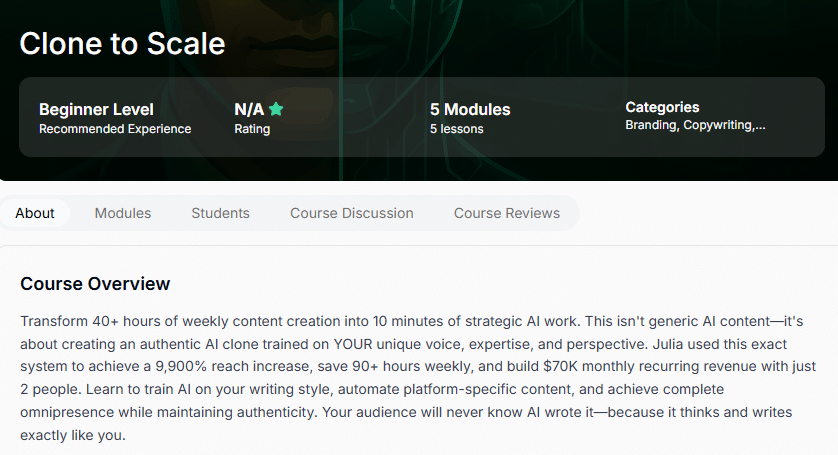Image resolution: width=838 pixels, height=455 pixels.
Task: Click the green rating star icon
Action: click(x=276, y=109)
